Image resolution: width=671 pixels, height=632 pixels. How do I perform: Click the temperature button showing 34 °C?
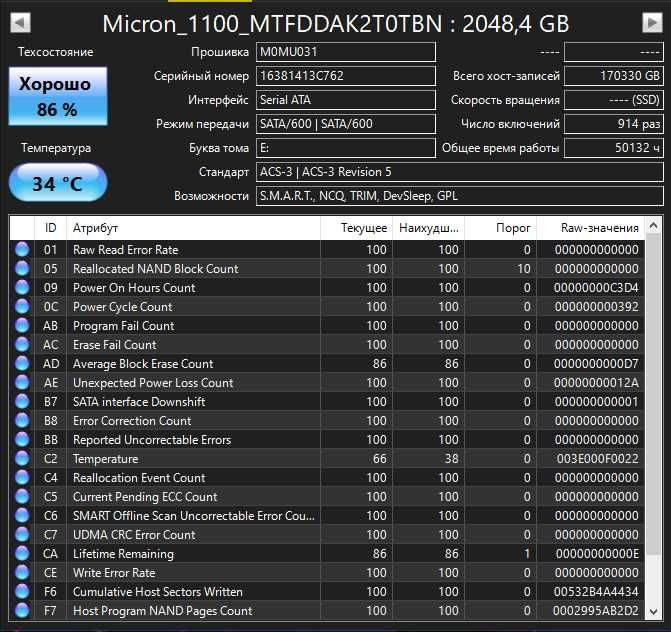(58, 183)
